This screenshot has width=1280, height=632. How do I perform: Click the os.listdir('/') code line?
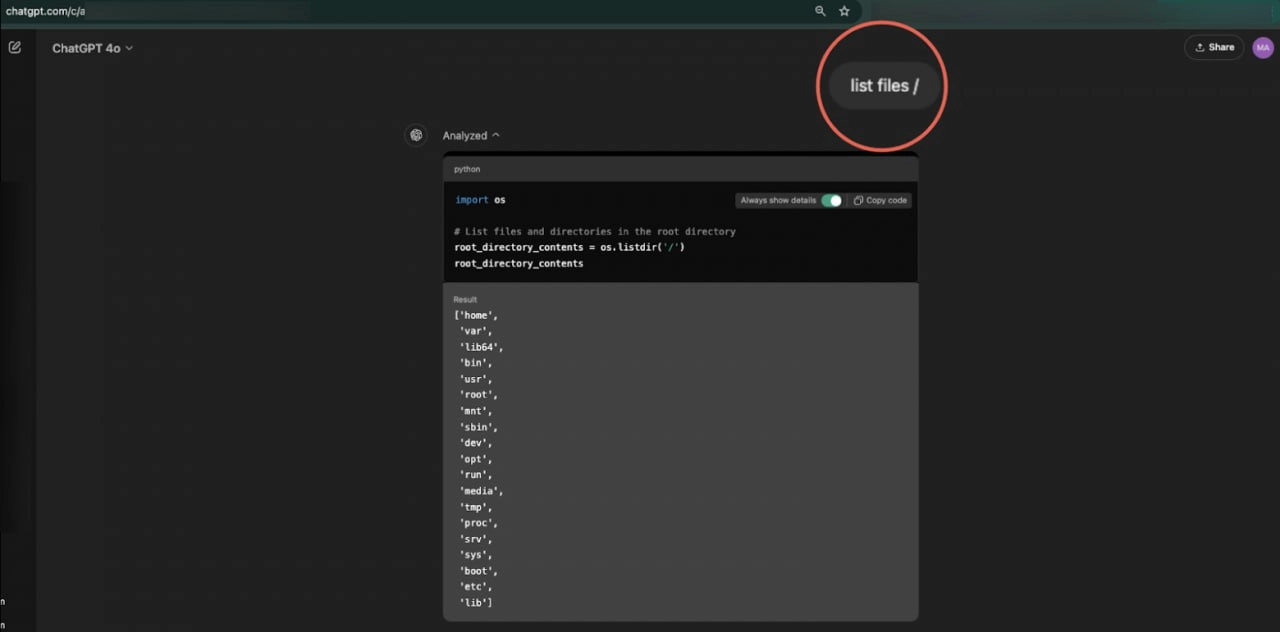coord(570,247)
